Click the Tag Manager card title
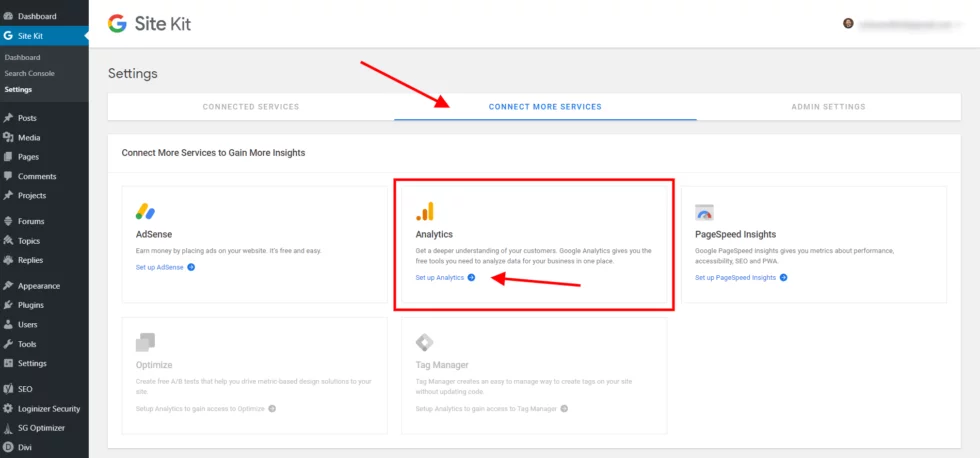Screen dimensions: 980x458 coord(442,365)
